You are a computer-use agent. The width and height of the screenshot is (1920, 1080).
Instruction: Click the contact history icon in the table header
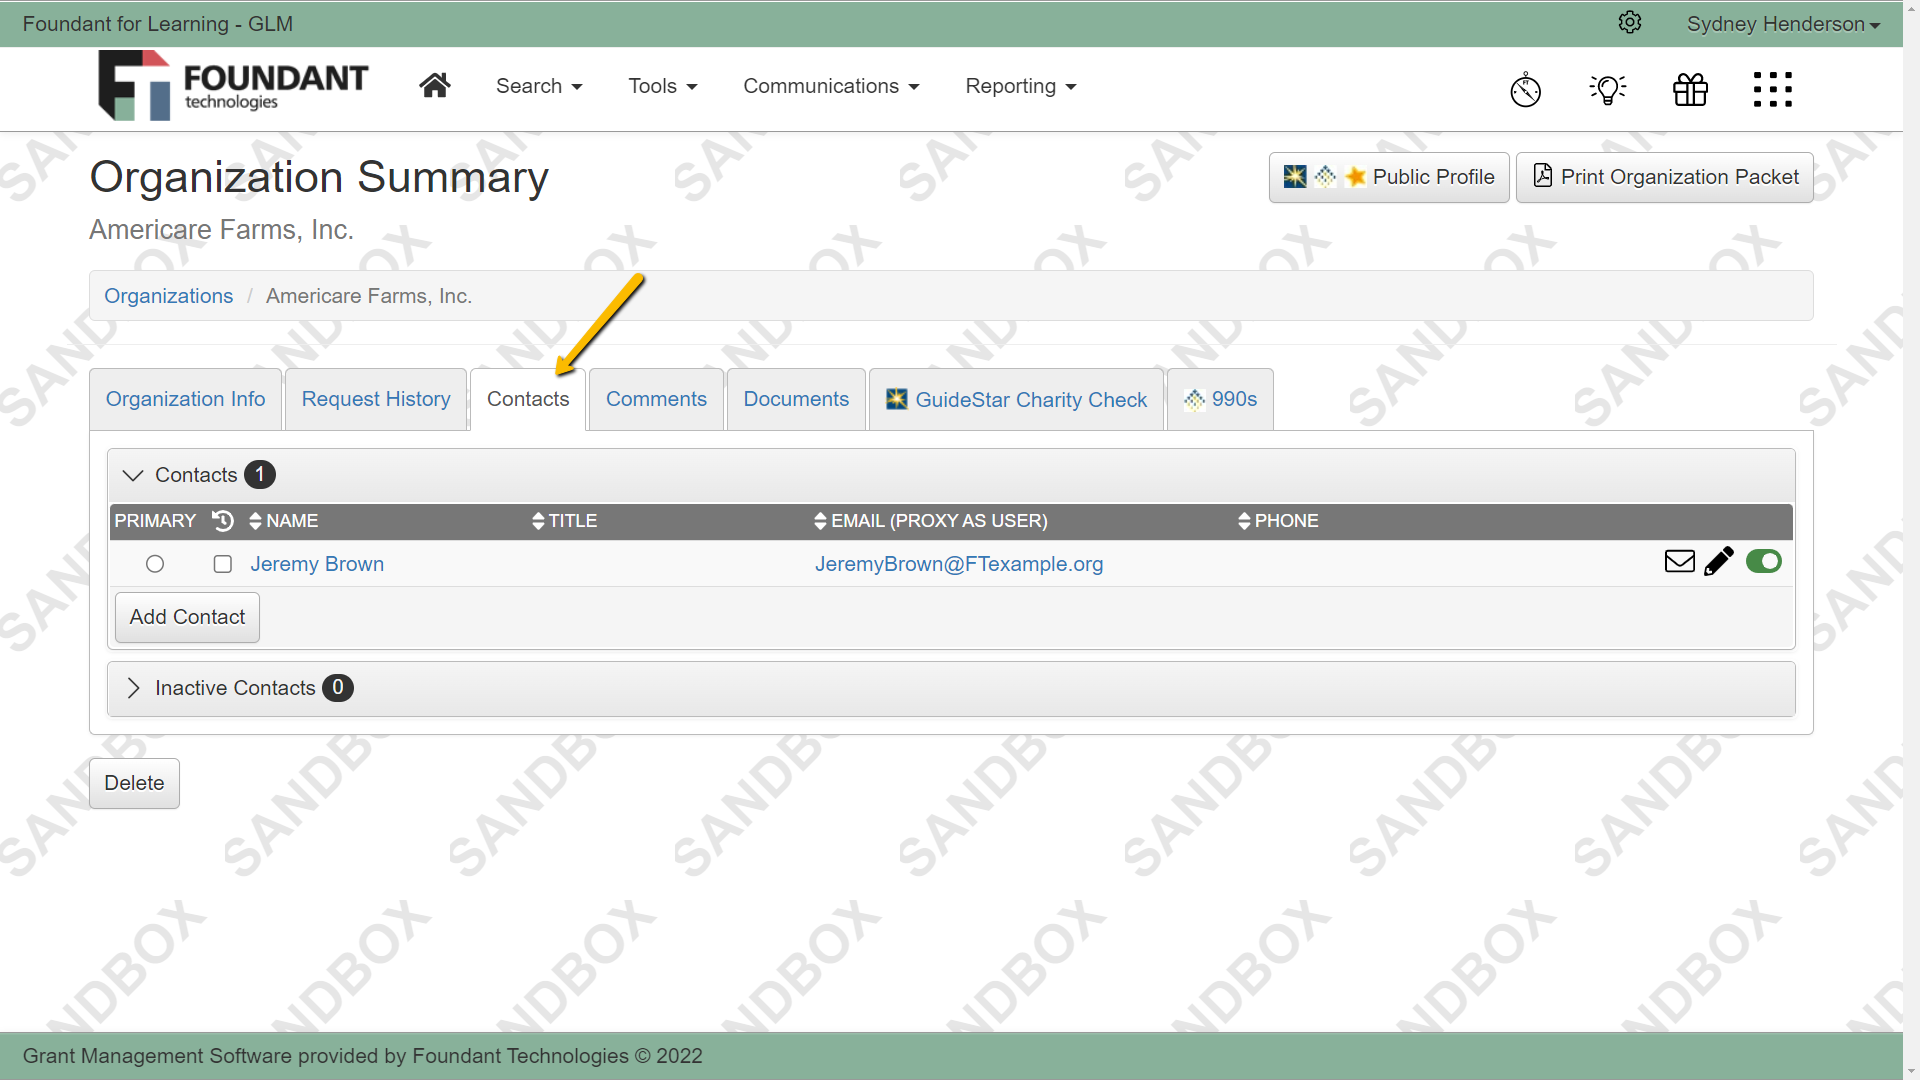pos(222,521)
